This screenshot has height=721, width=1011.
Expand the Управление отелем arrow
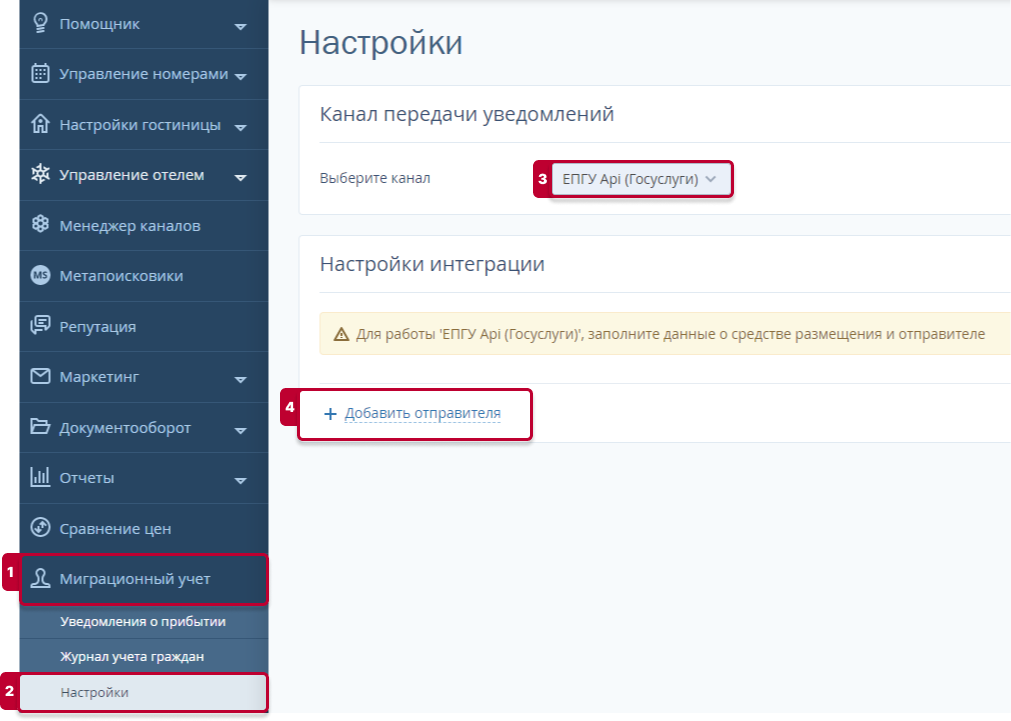[x=240, y=178]
